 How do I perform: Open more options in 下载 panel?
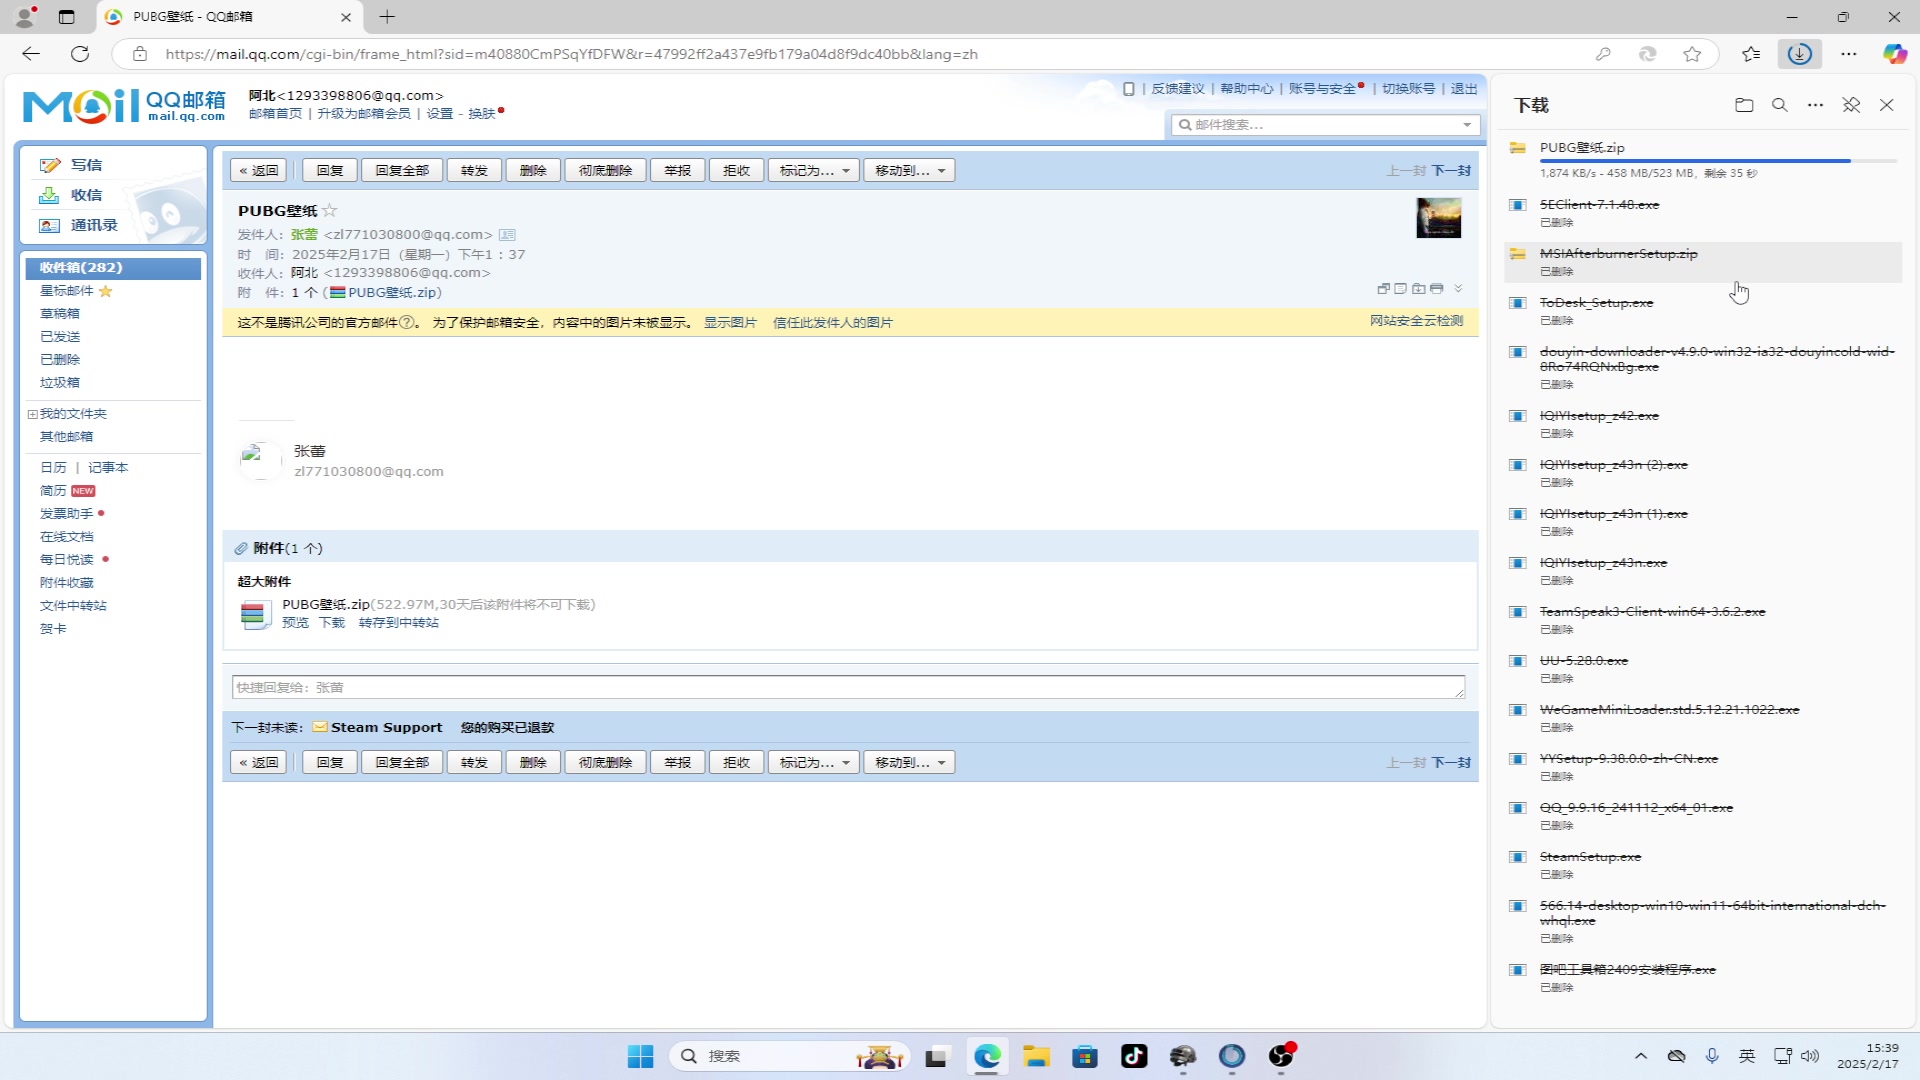click(1815, 105)
